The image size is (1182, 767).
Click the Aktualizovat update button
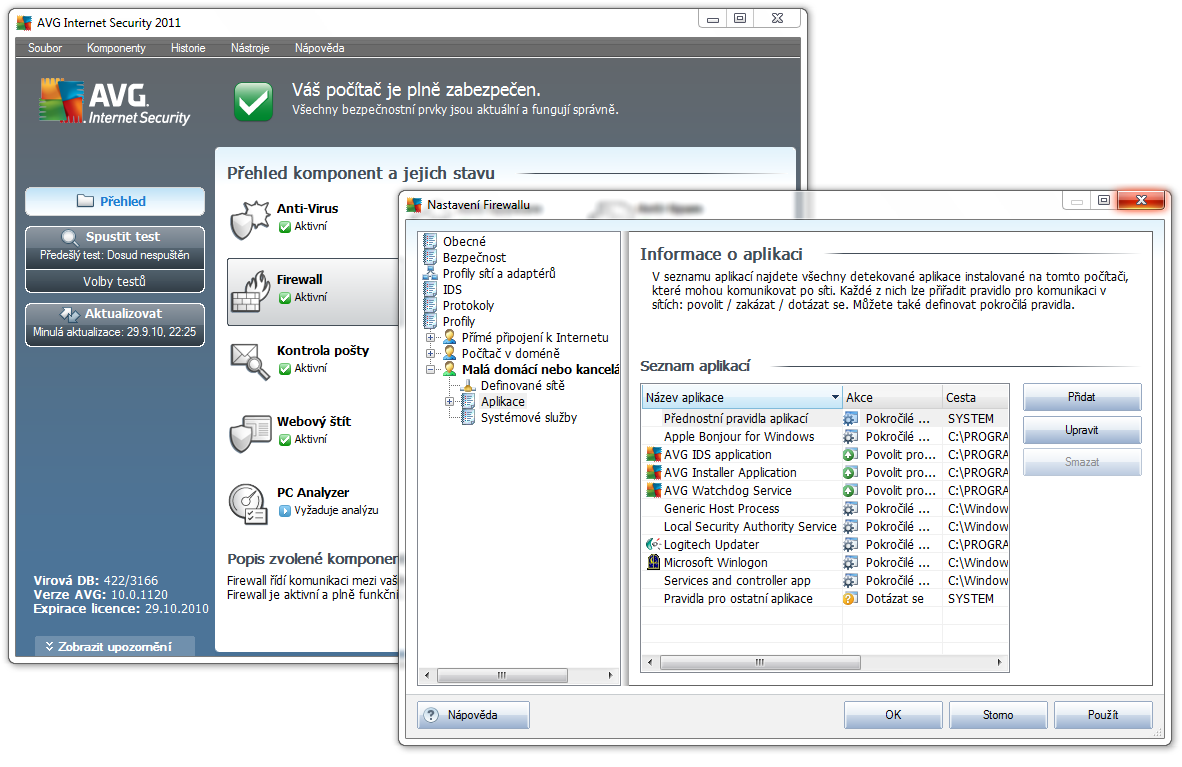coord(115,323)
